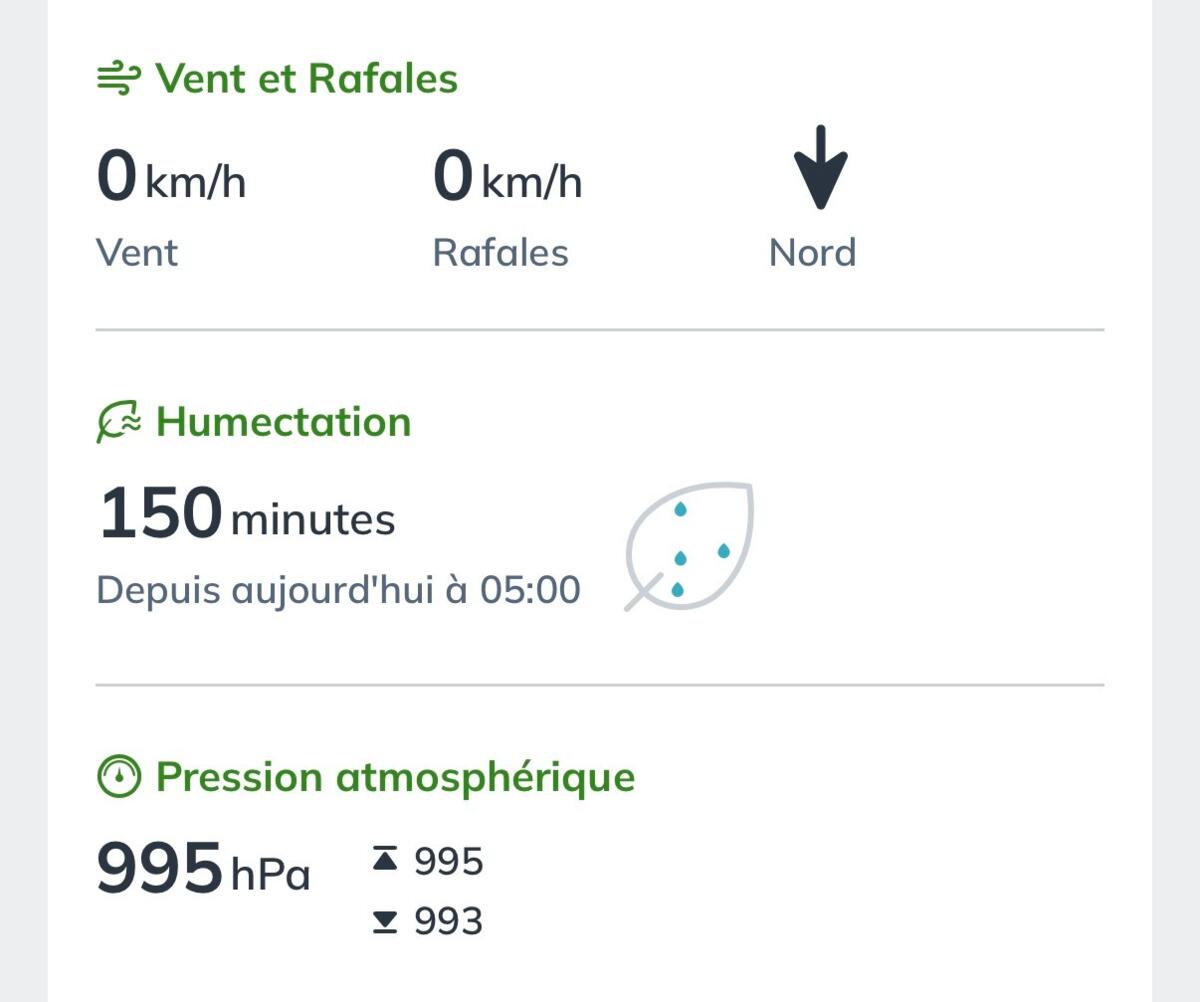Select the maximum pressure value 995
The image size is (1200, 1002).
coord(448,861)
